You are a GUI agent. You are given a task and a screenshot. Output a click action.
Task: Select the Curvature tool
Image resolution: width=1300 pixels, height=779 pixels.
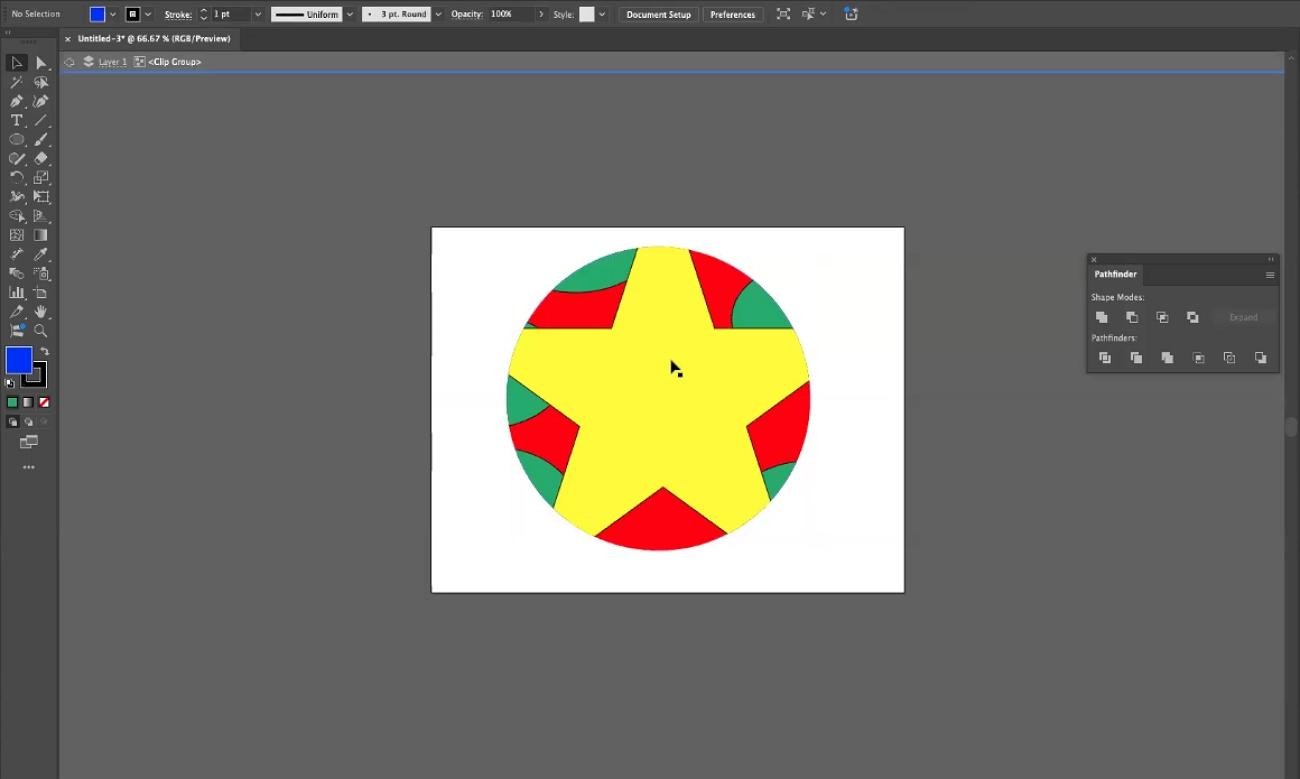[41, 101]
